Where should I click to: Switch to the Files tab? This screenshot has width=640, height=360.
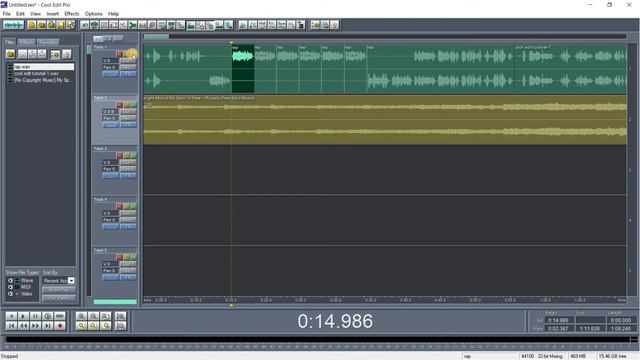[10, 42]
